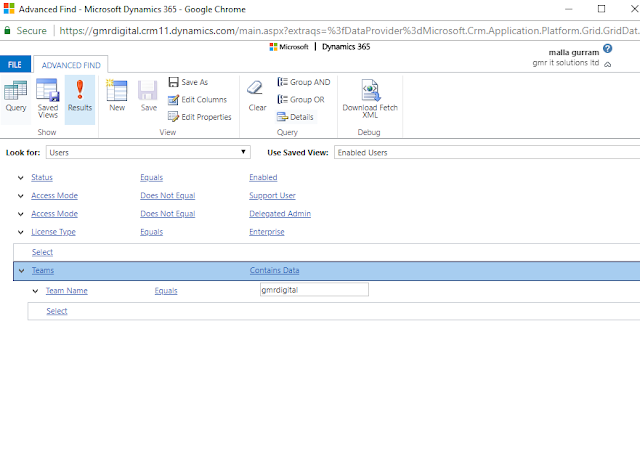Open the Look for Users dropdown

[148, 152]
